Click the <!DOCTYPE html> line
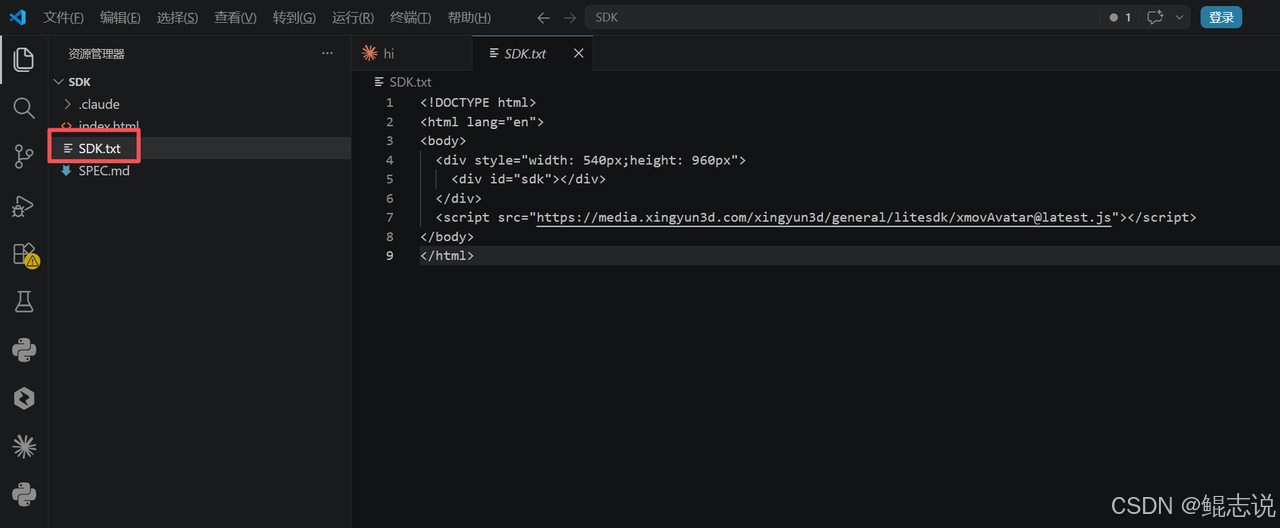 tap(478, 102)
